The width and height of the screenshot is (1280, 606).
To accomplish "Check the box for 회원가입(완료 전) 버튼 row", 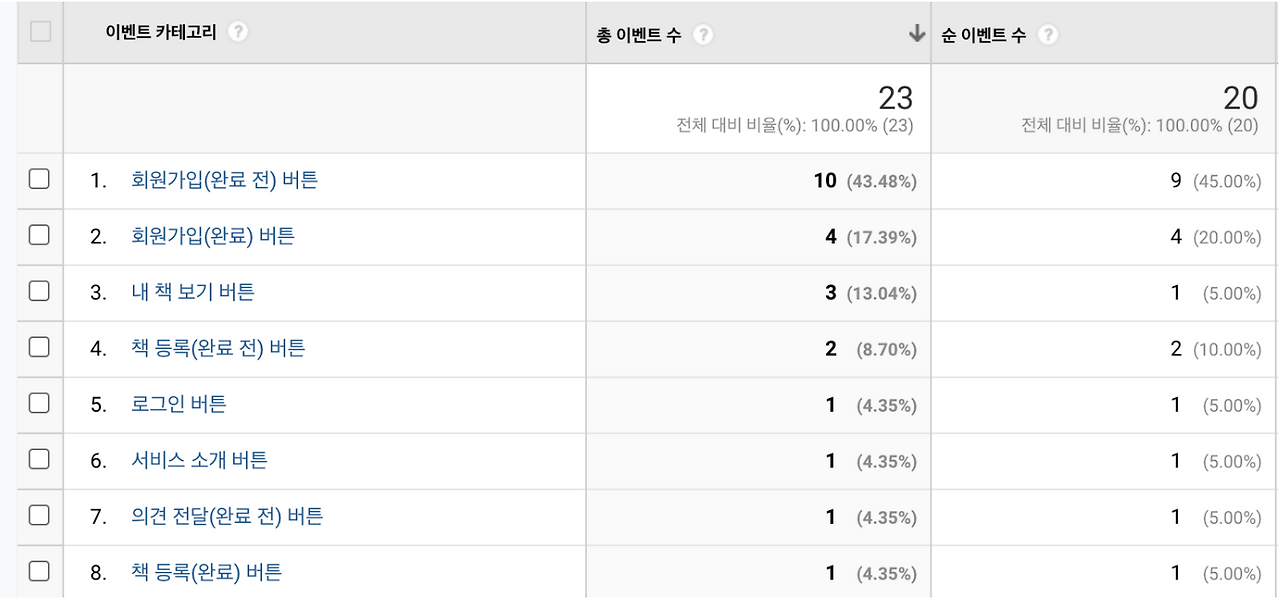I will coord(39,179).
